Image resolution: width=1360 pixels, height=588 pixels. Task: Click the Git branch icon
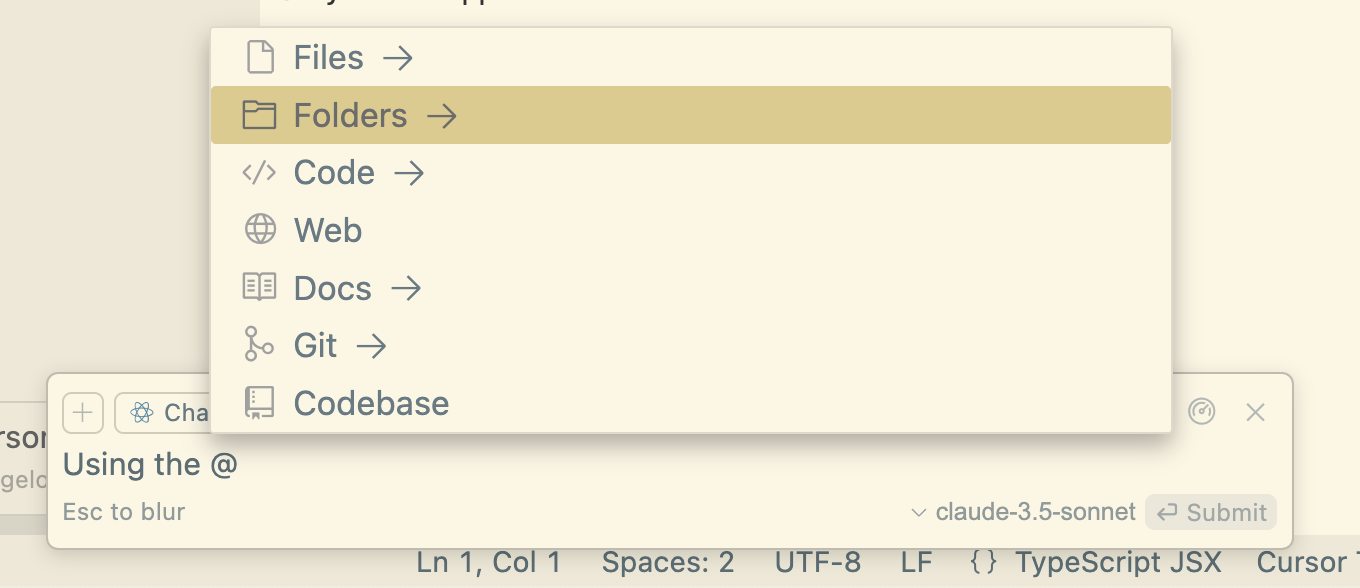pyautogui.click(x=259, y=345)
